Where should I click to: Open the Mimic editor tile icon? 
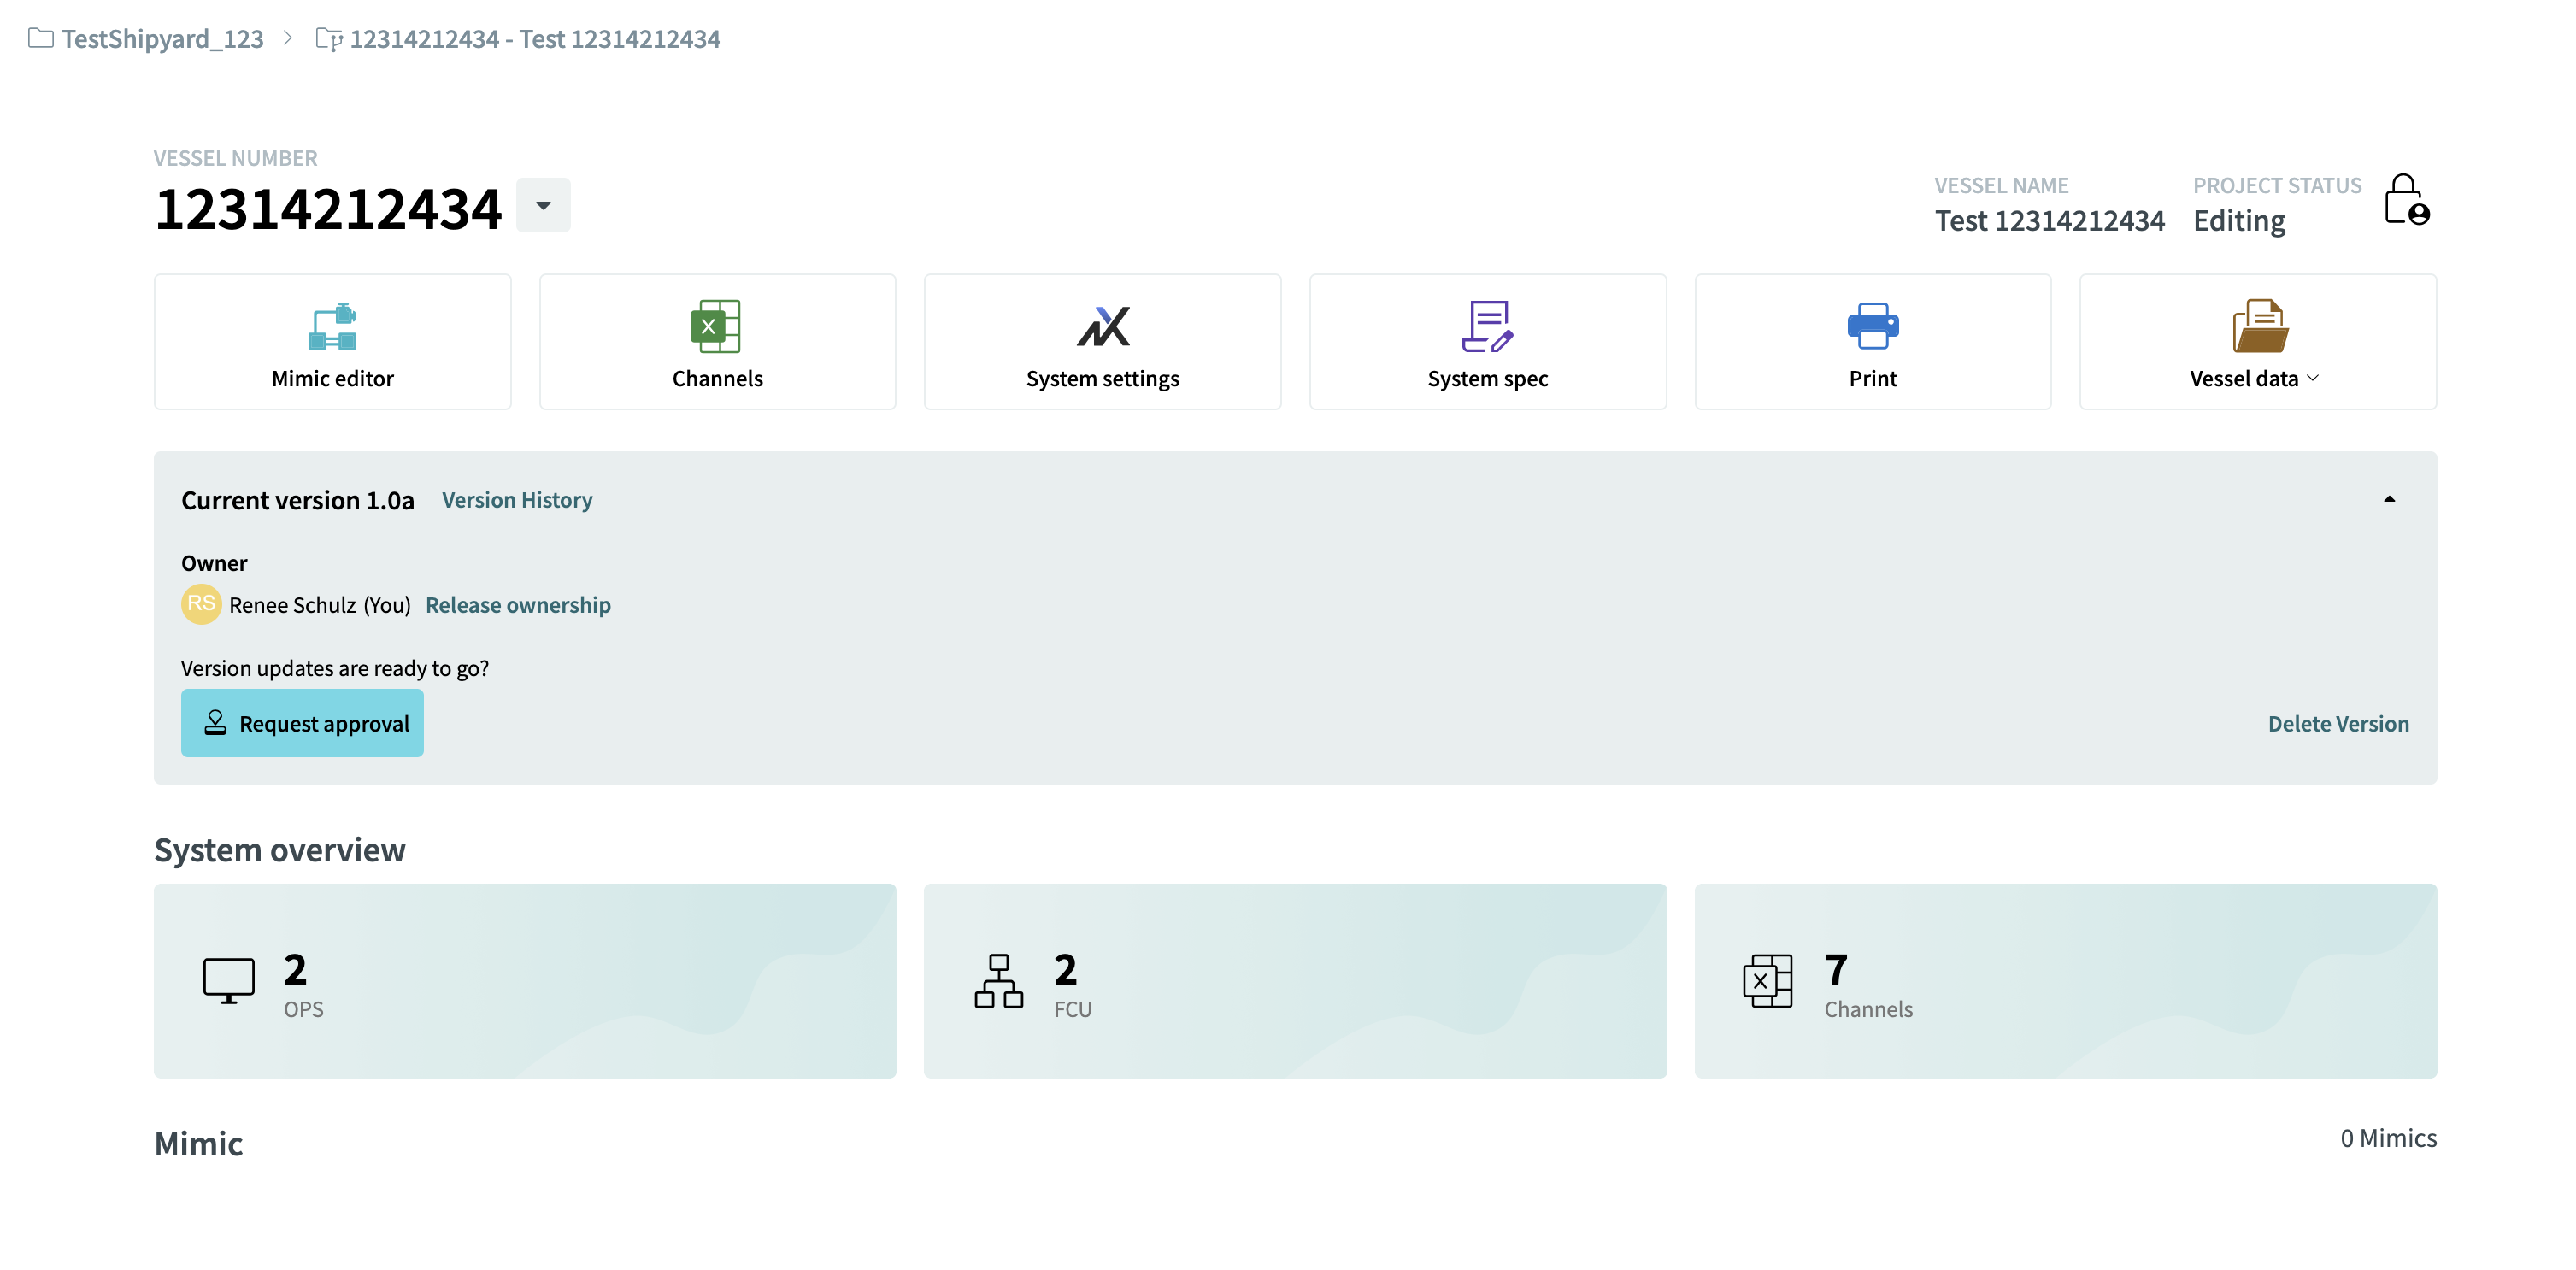pyautogui.click(x=332, y=326)
